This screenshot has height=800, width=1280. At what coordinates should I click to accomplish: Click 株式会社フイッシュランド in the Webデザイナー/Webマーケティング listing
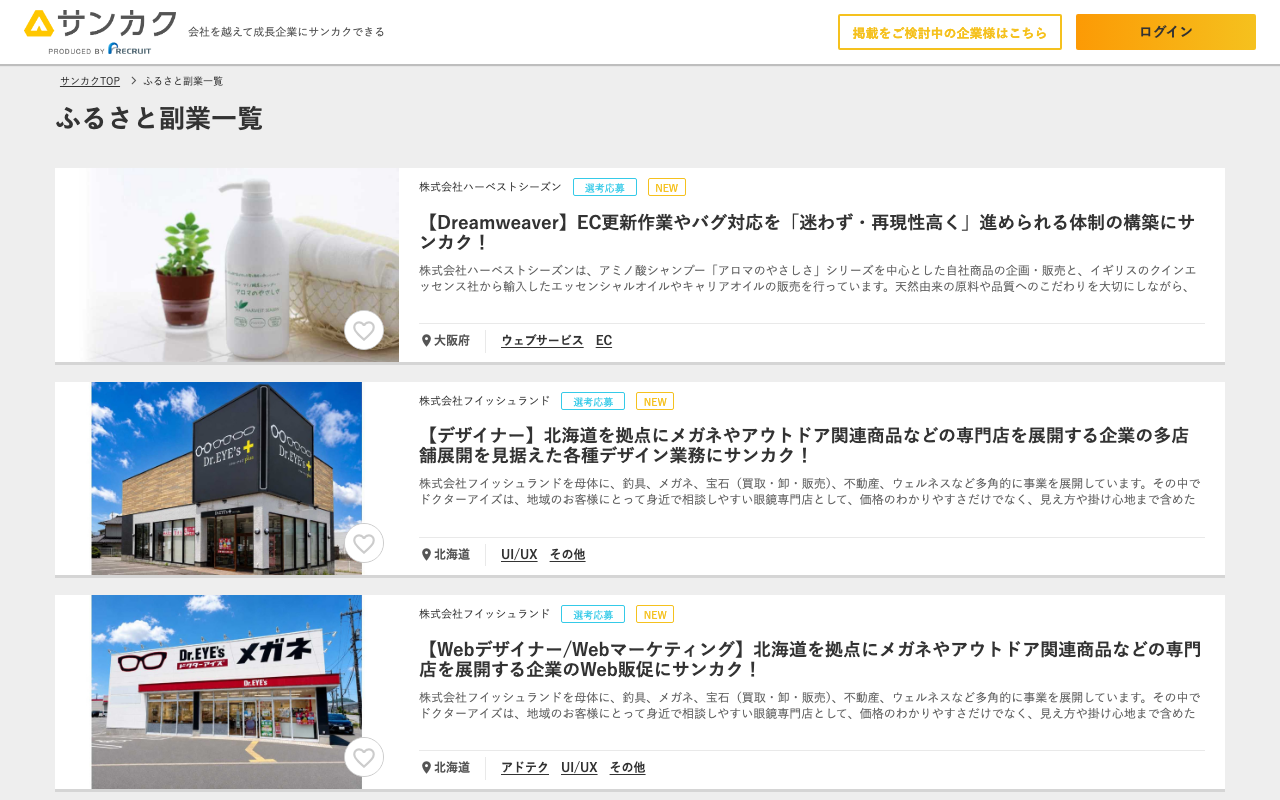pyautogui.click(x=484, y=614)
